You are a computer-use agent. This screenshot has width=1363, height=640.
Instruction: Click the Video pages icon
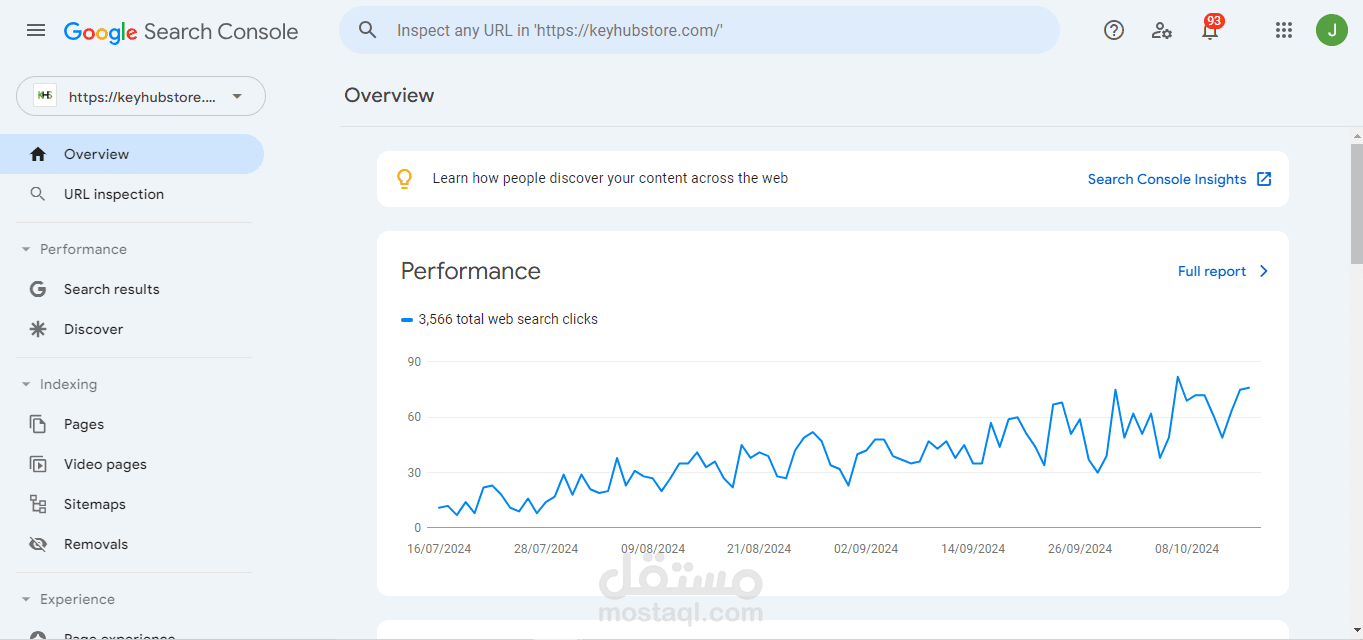click(x=38, y=464)
